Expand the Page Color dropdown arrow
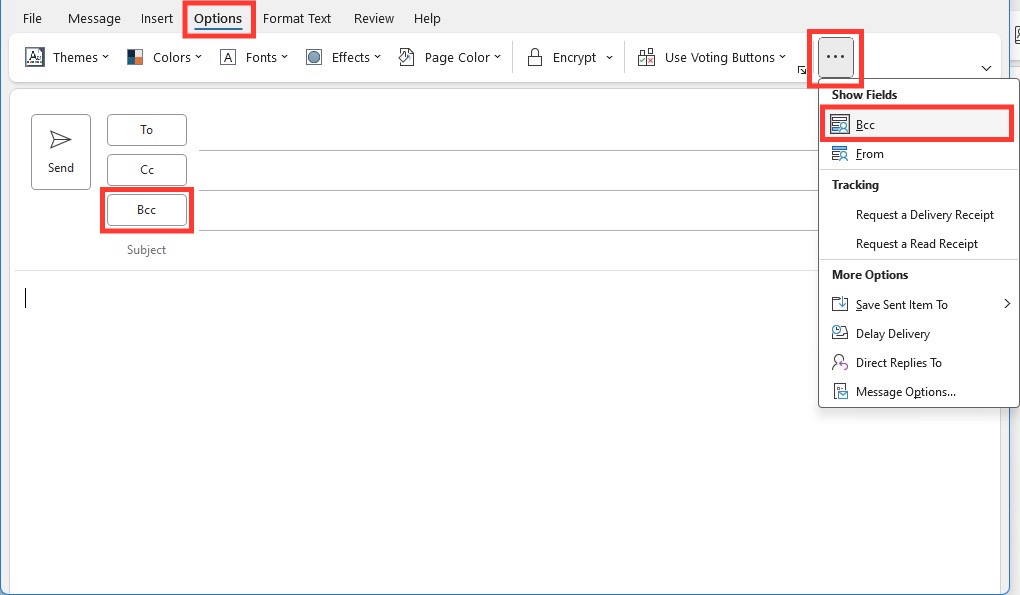 [x=498, y=57]
